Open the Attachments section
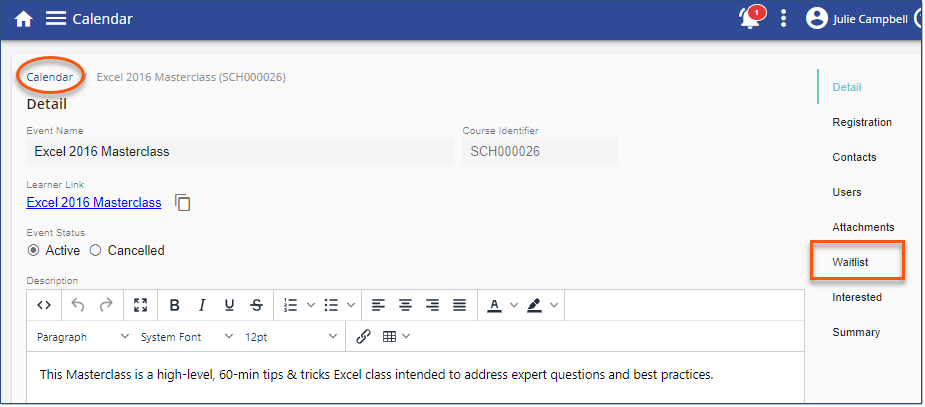925x407 pixels. click(863, 227)
